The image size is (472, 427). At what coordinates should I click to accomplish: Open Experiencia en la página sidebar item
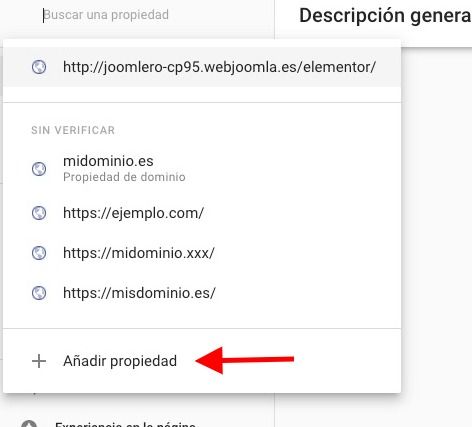click(x=125, y=424)
